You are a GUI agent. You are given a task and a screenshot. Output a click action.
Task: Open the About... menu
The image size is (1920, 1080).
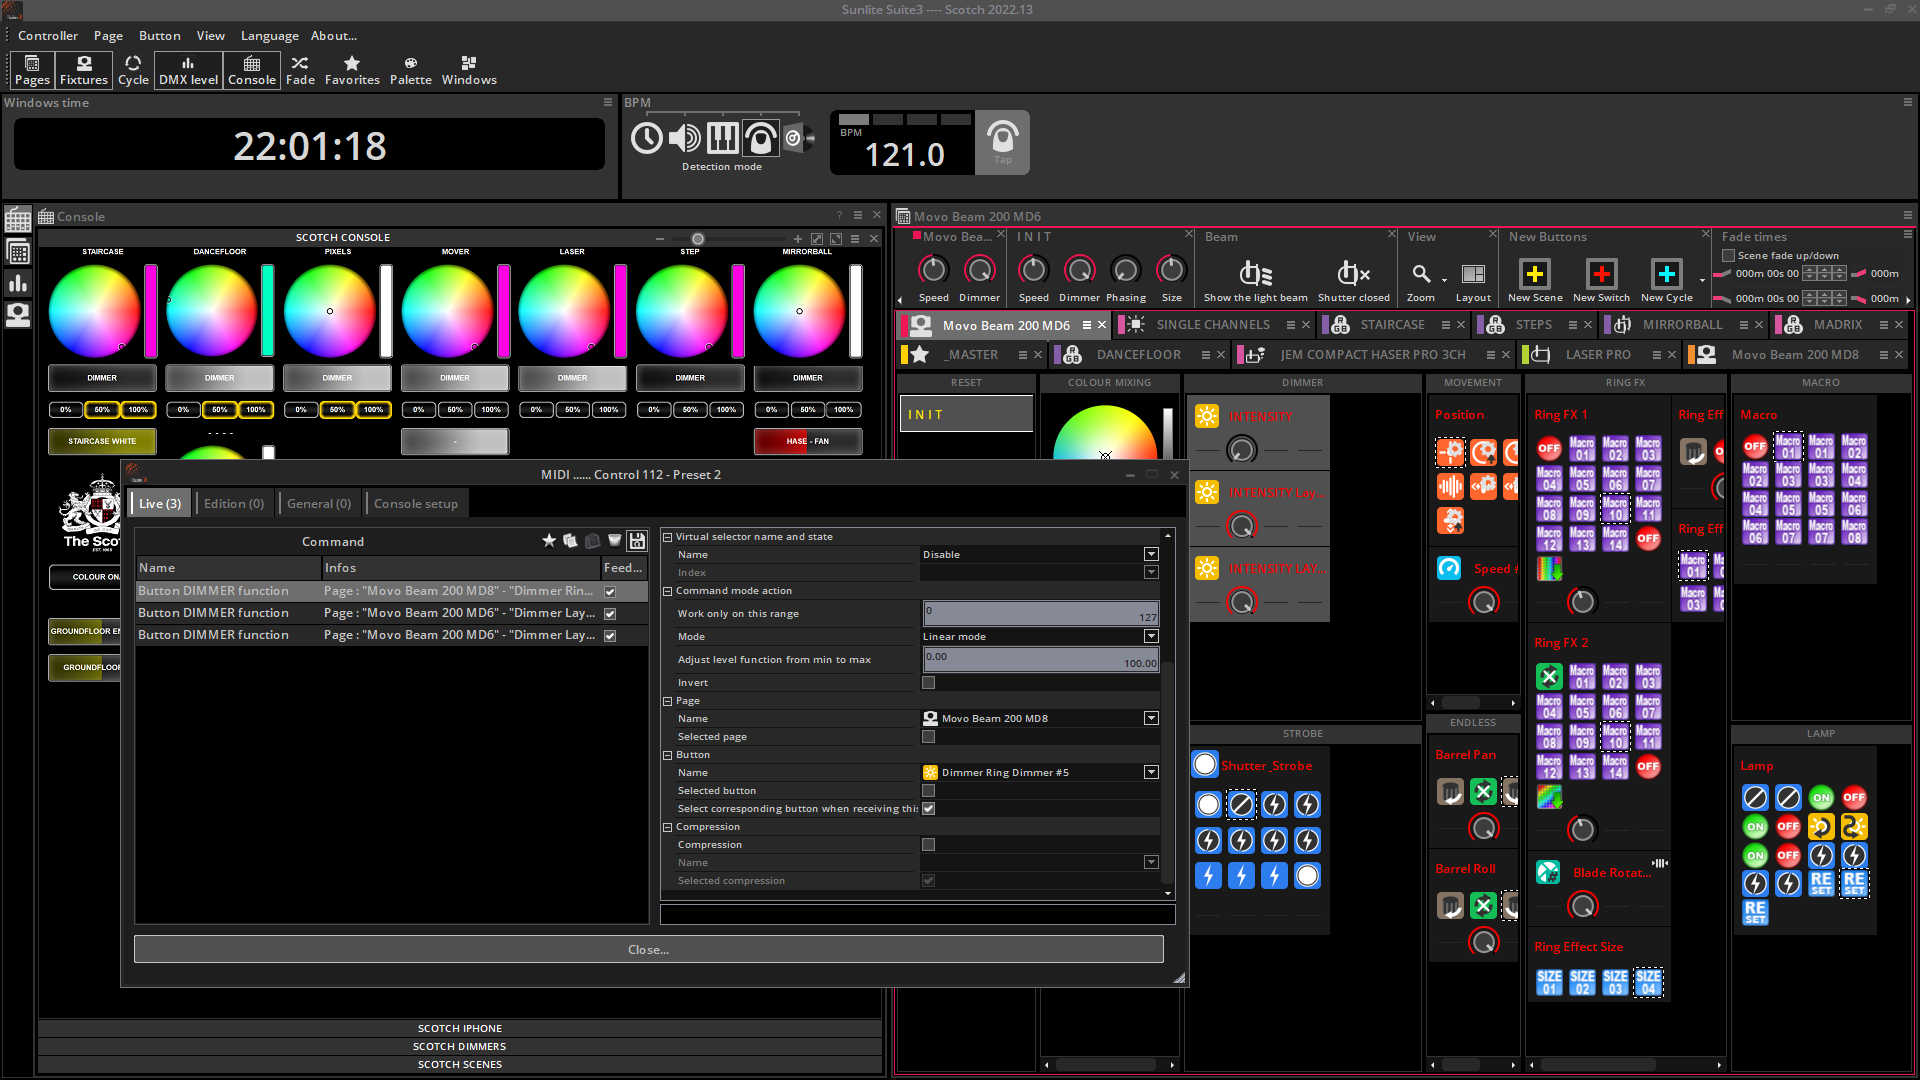(334, 36)
